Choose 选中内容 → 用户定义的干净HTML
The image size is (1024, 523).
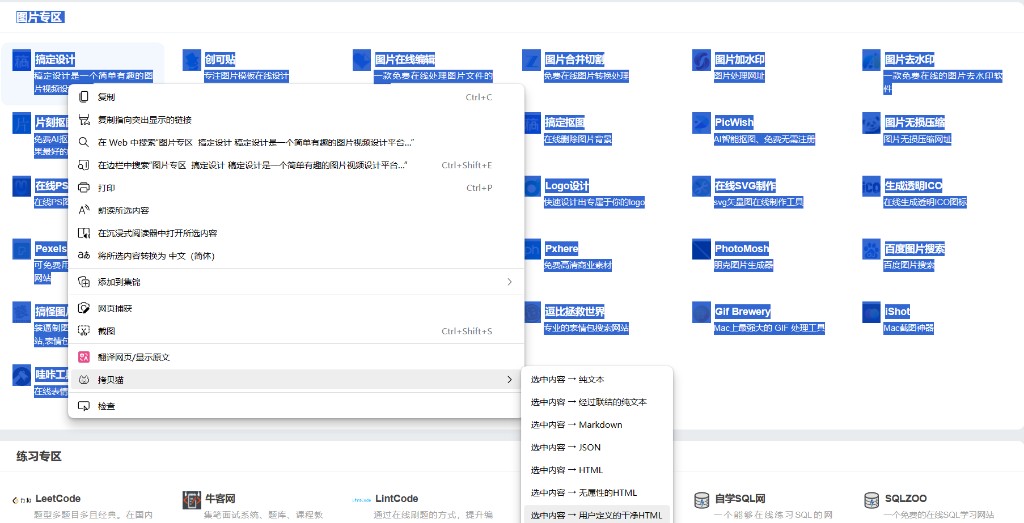tap(598, 515)
